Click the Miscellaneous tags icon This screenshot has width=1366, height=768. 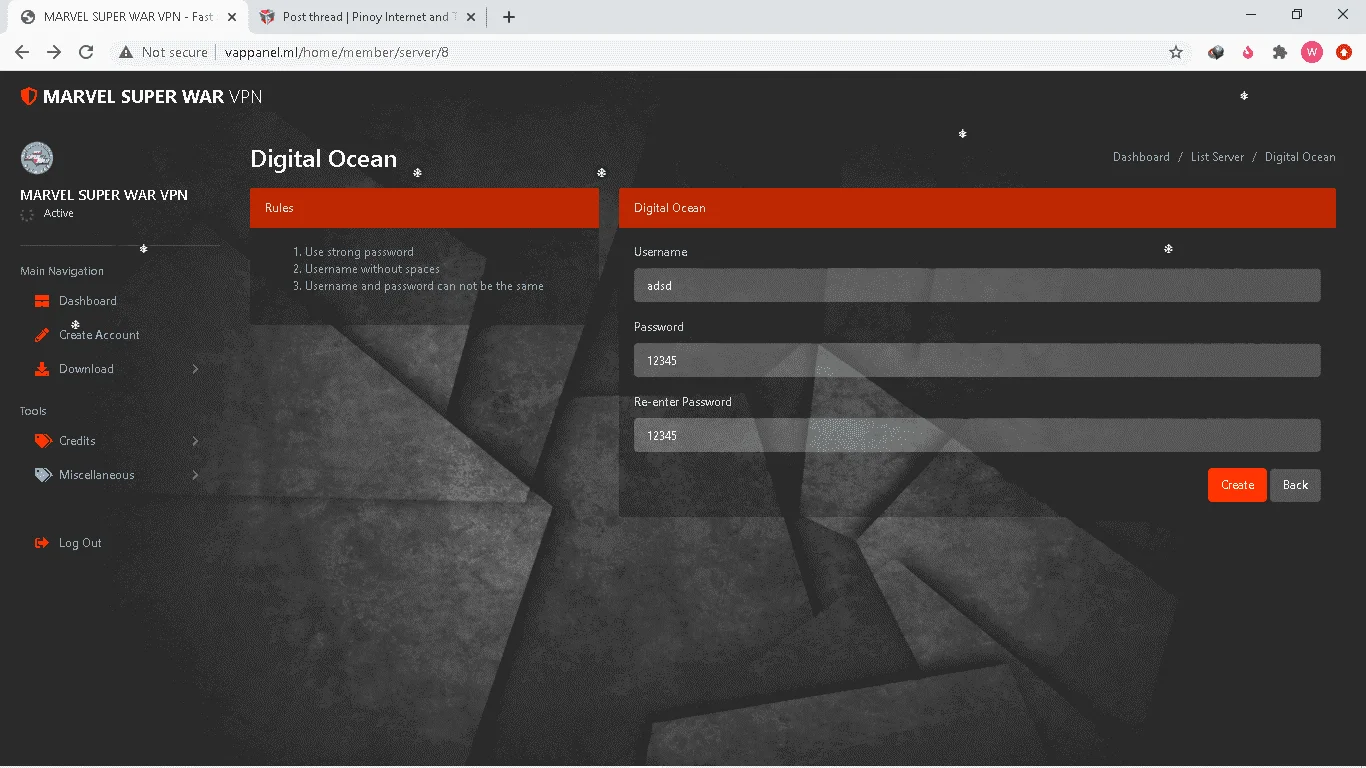click(43, 475)
